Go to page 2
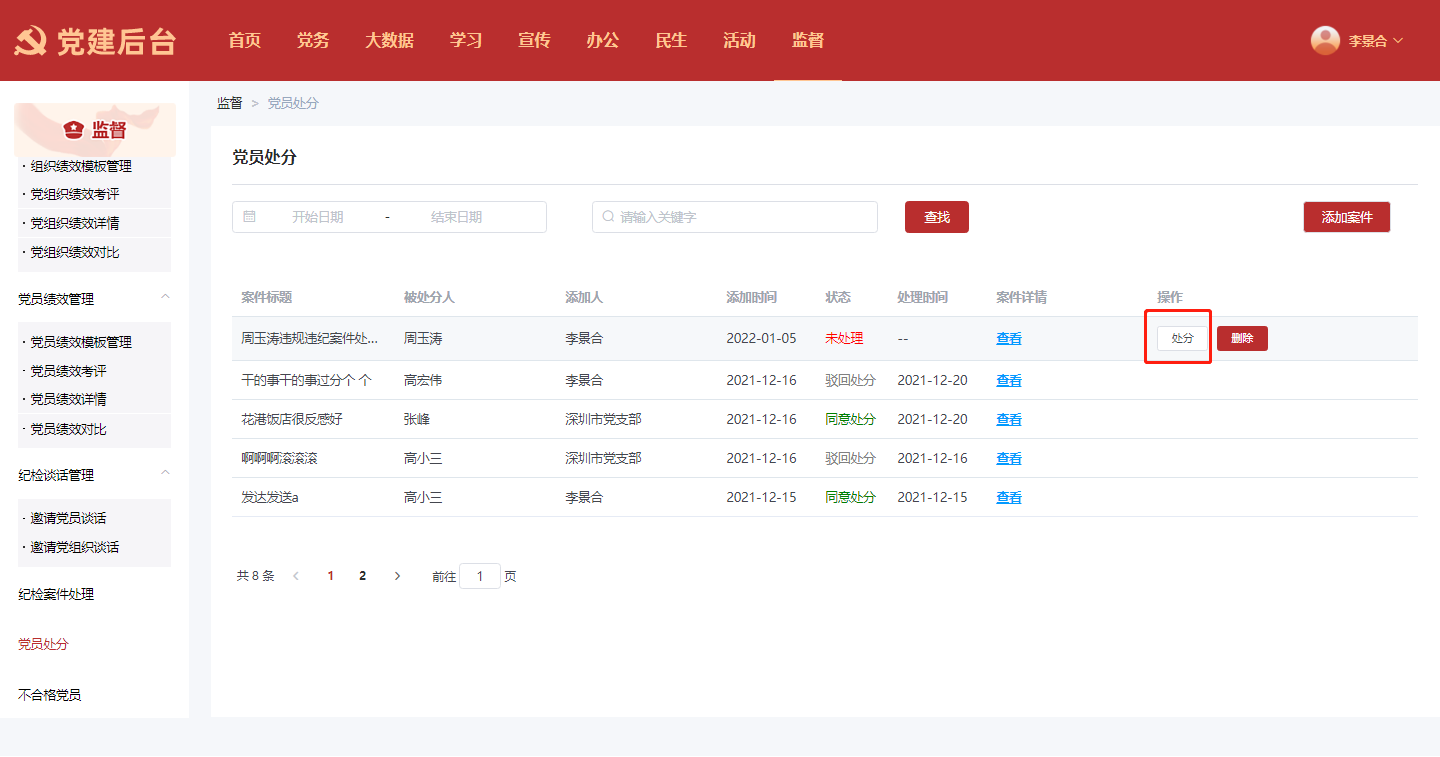 pyautogui.click(x=362, y=576)
